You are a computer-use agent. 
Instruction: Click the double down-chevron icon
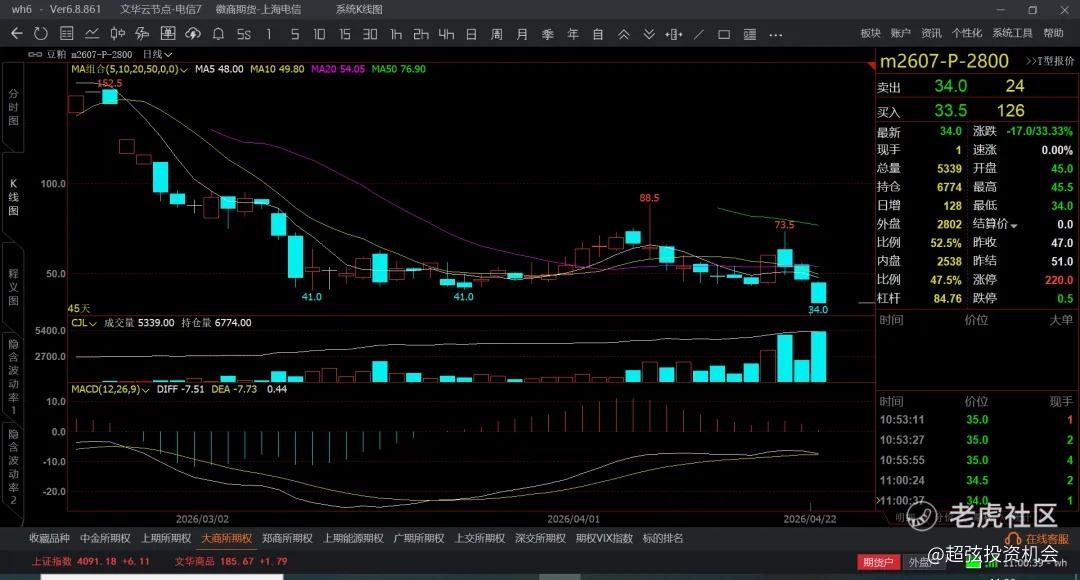click(x=649, y=34)
